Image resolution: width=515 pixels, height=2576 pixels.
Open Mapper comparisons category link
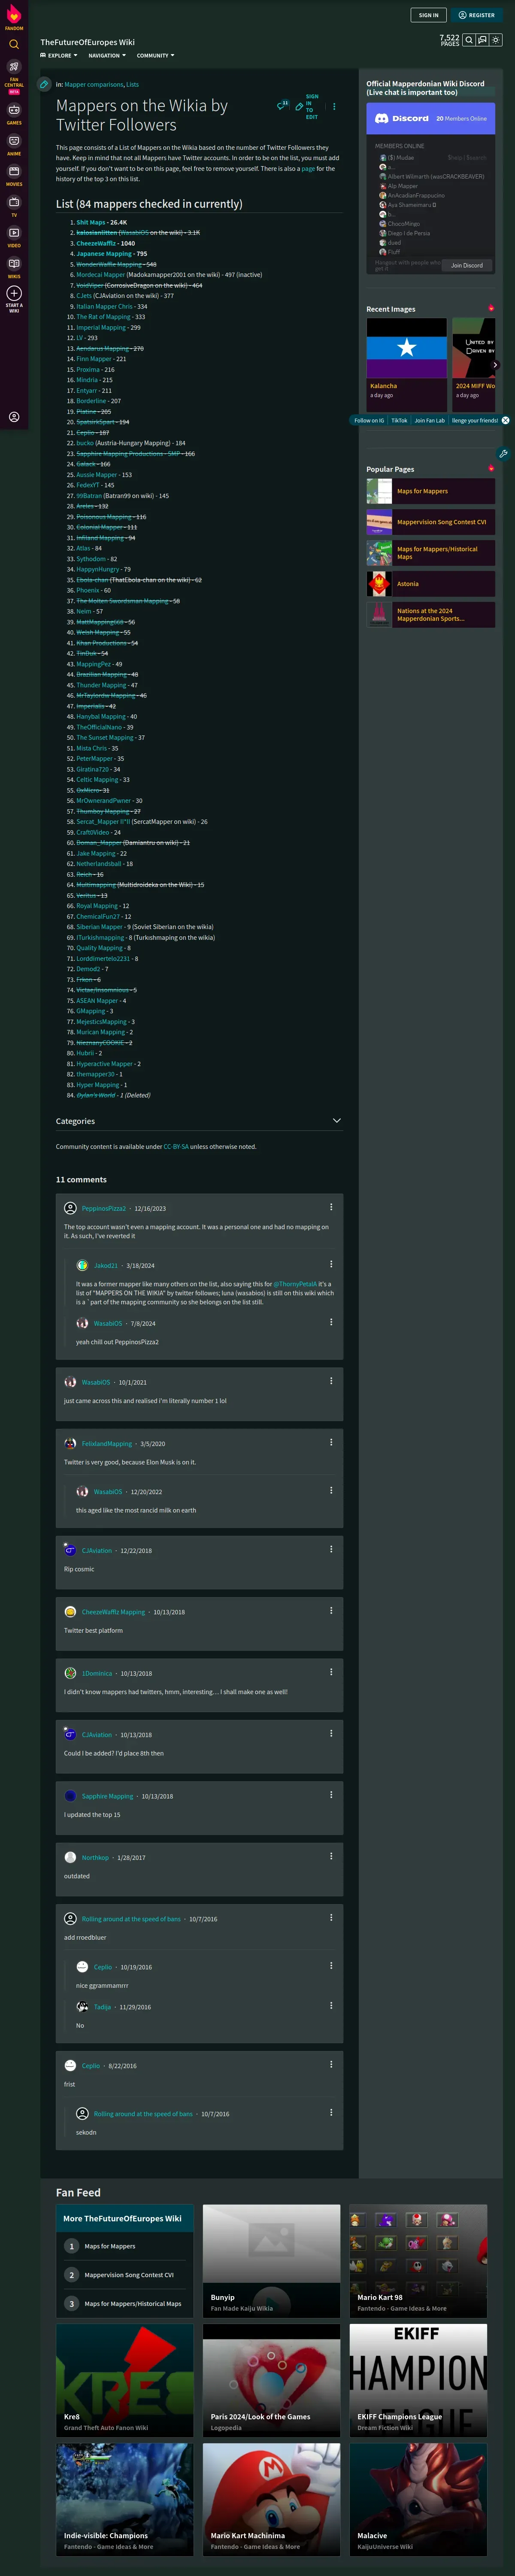[94, 84]
